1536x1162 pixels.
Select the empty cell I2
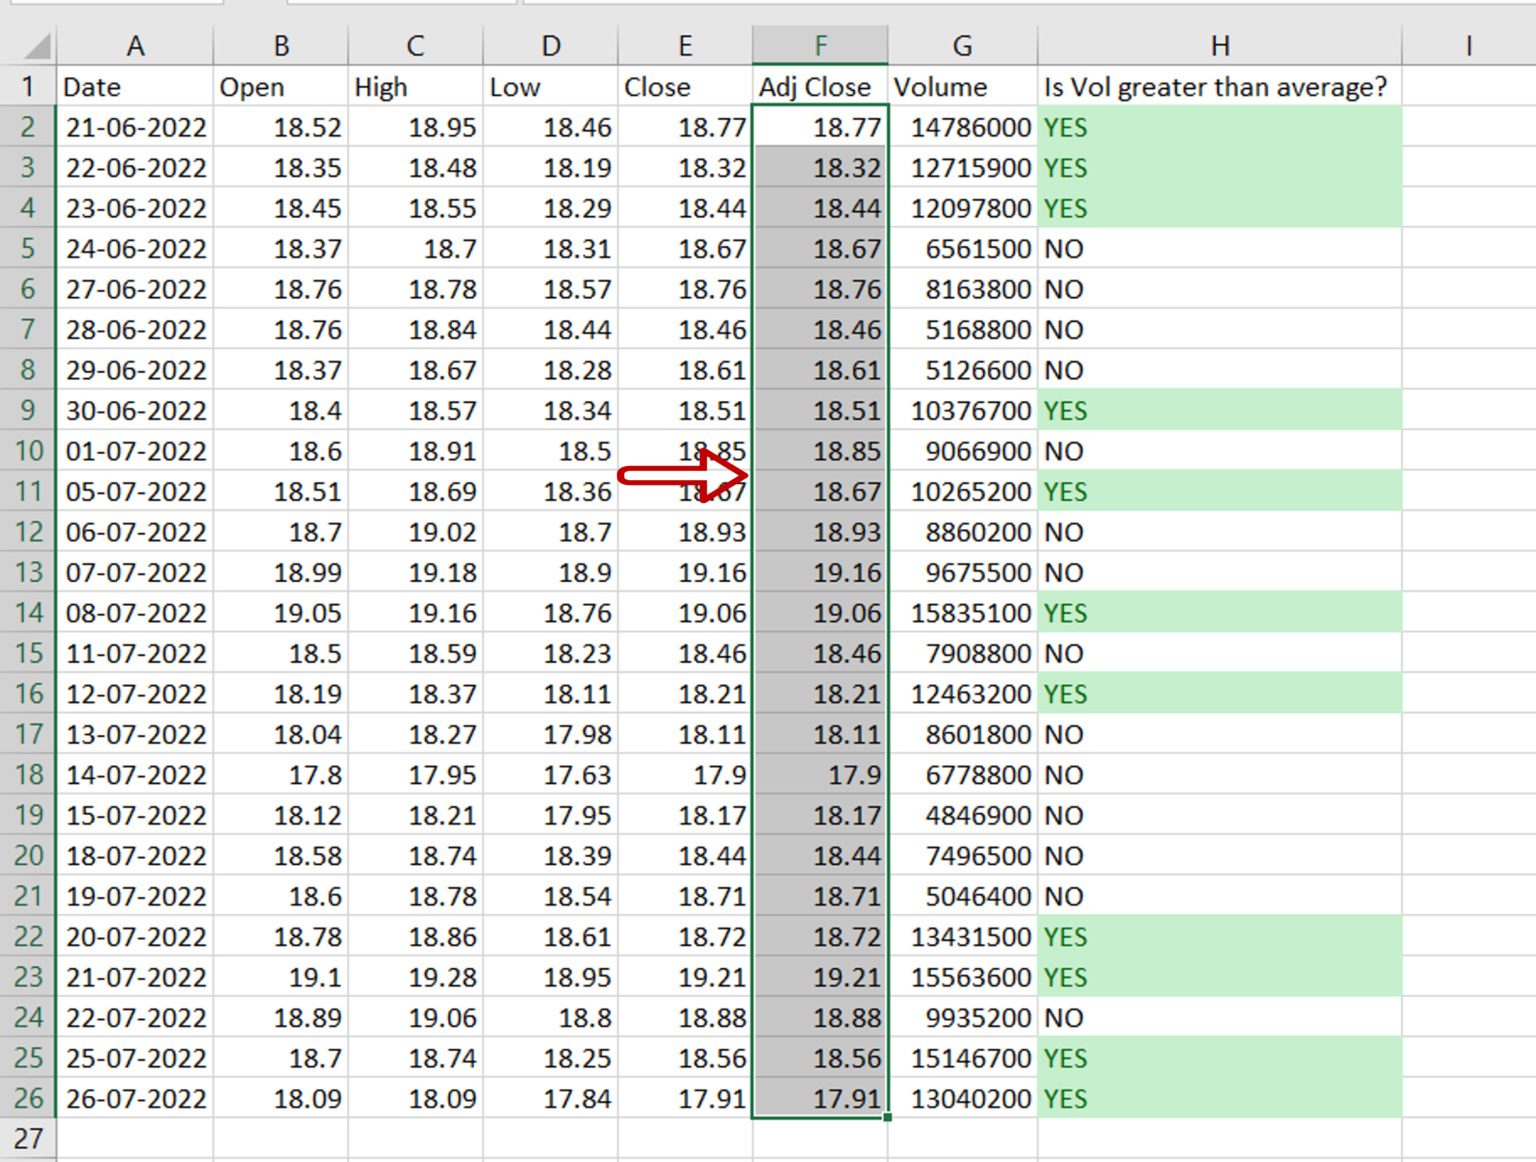click(x=1469, y=127)
